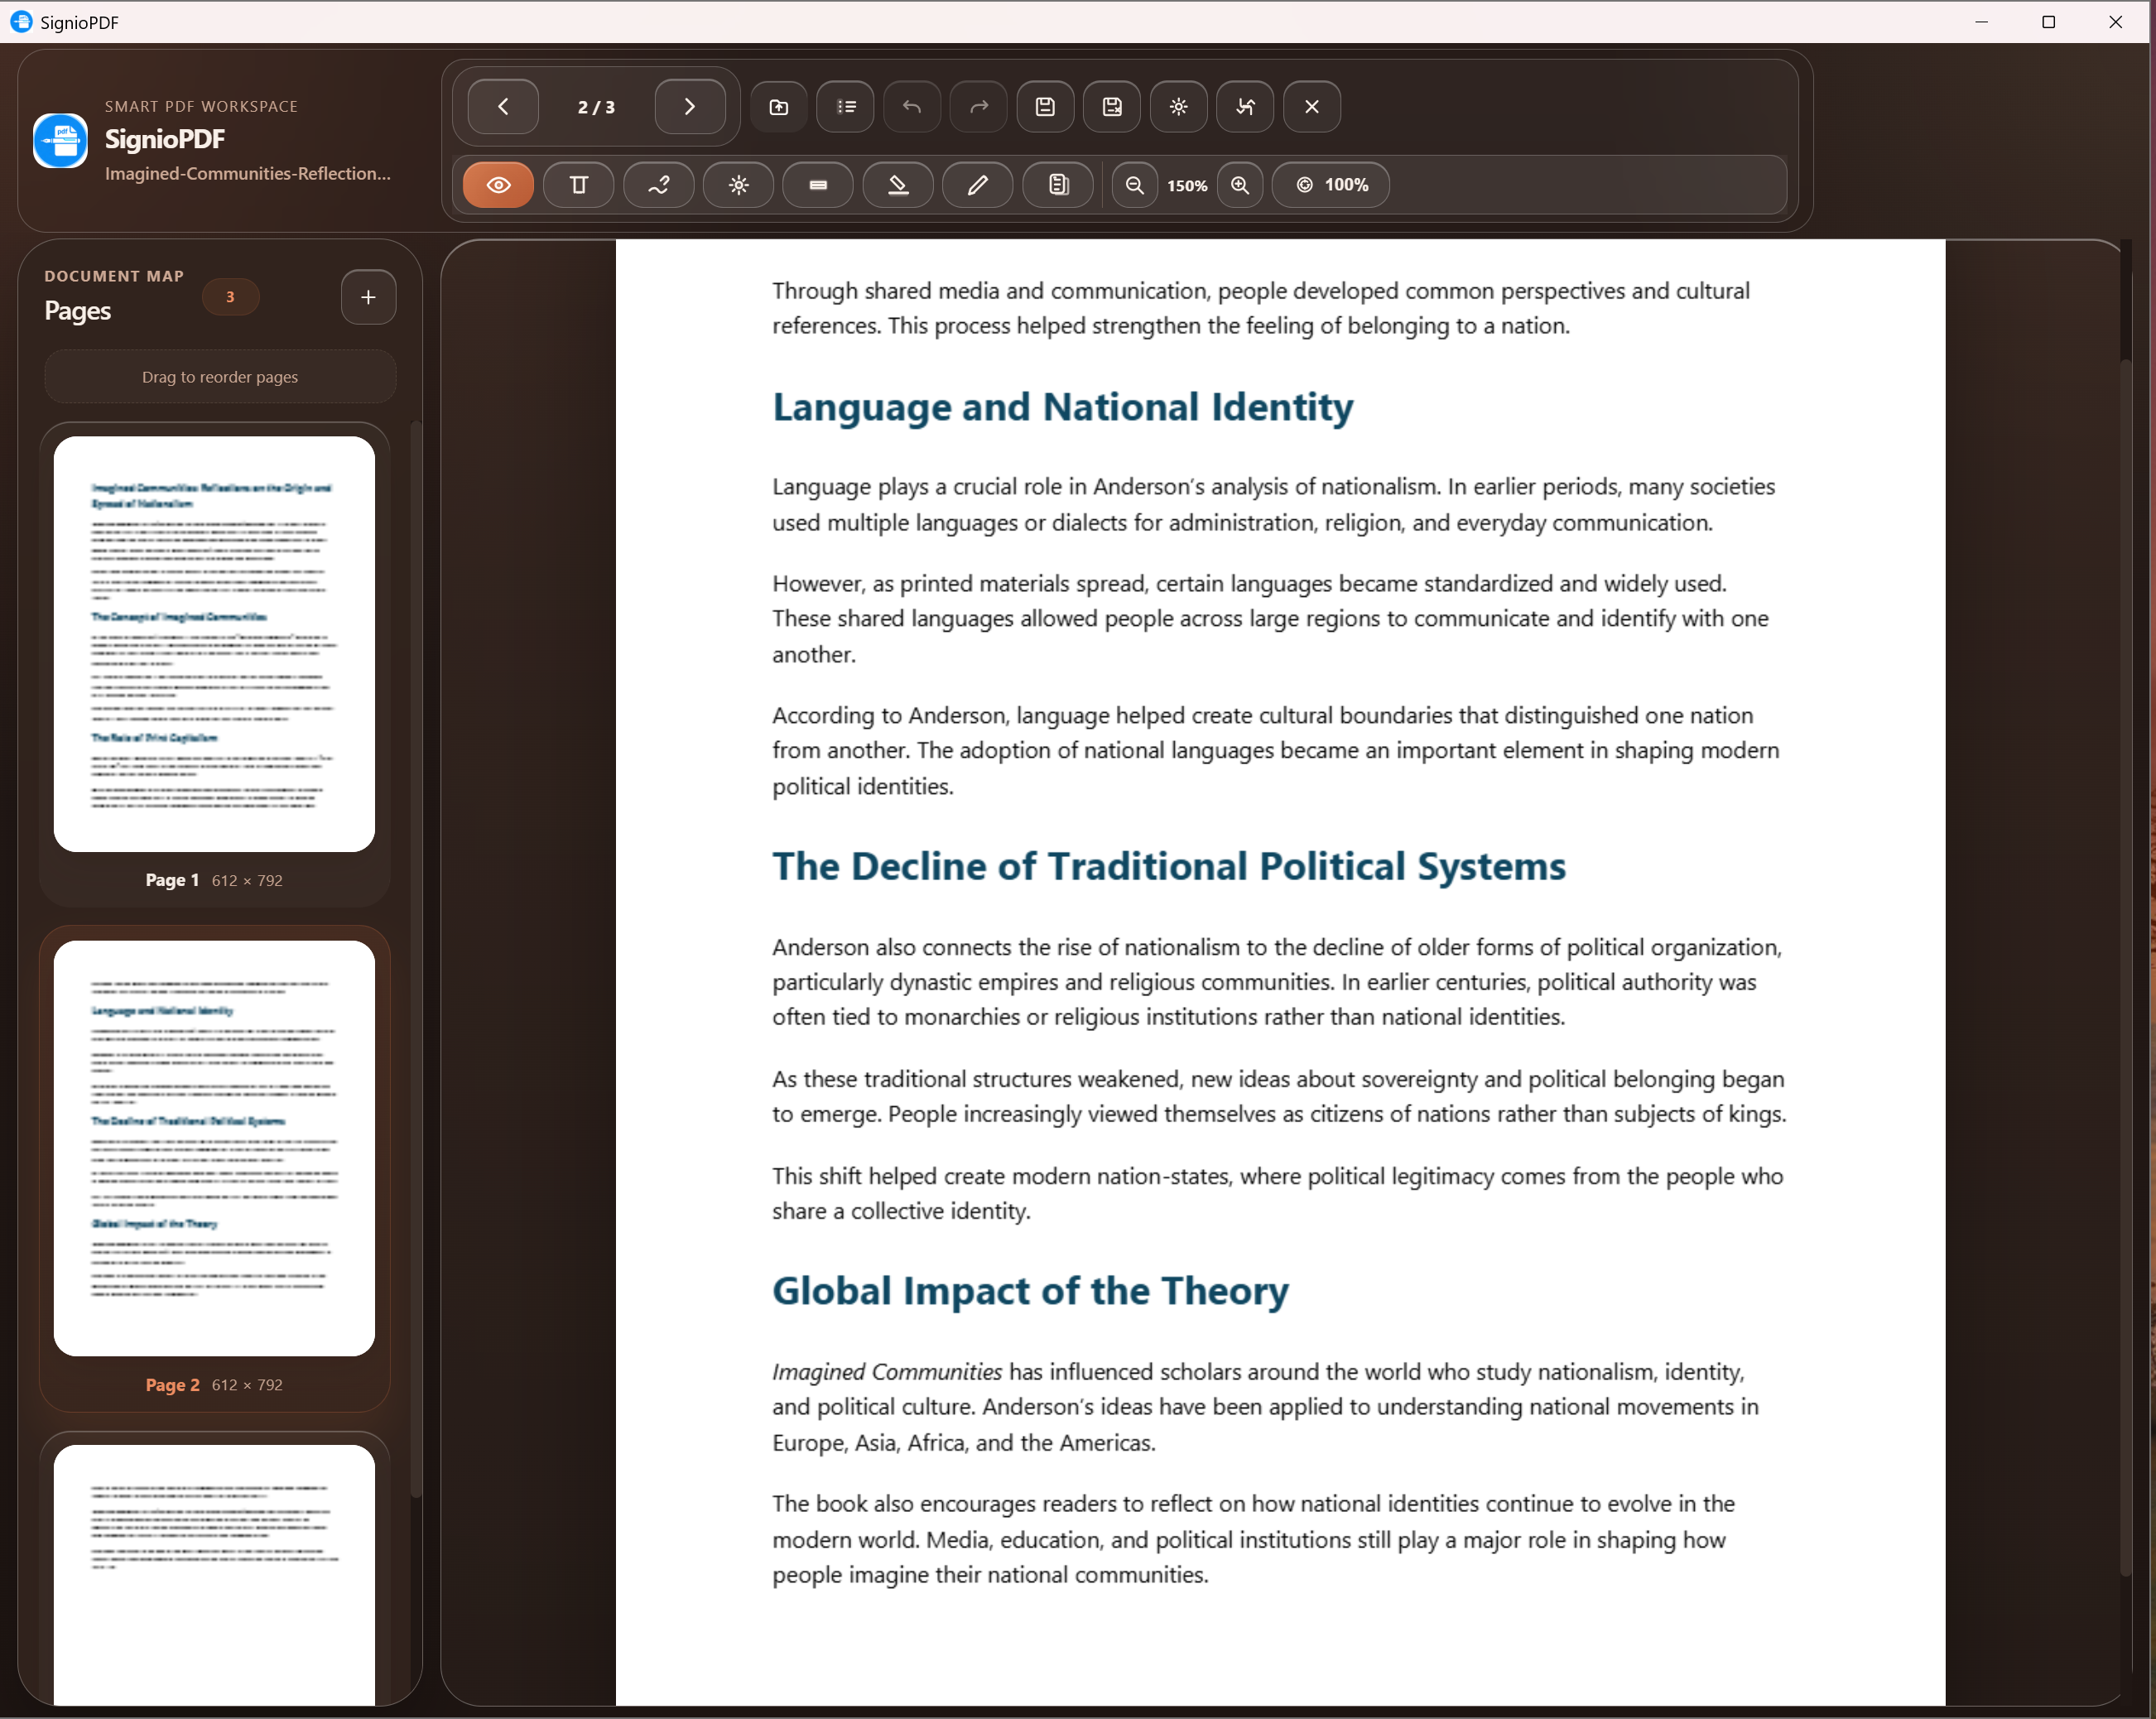Image resolution: width=2156 pixels, height=1719 pixels.
Task: Click the SignioPDF title bar icon
Action: tap(21, 22)
